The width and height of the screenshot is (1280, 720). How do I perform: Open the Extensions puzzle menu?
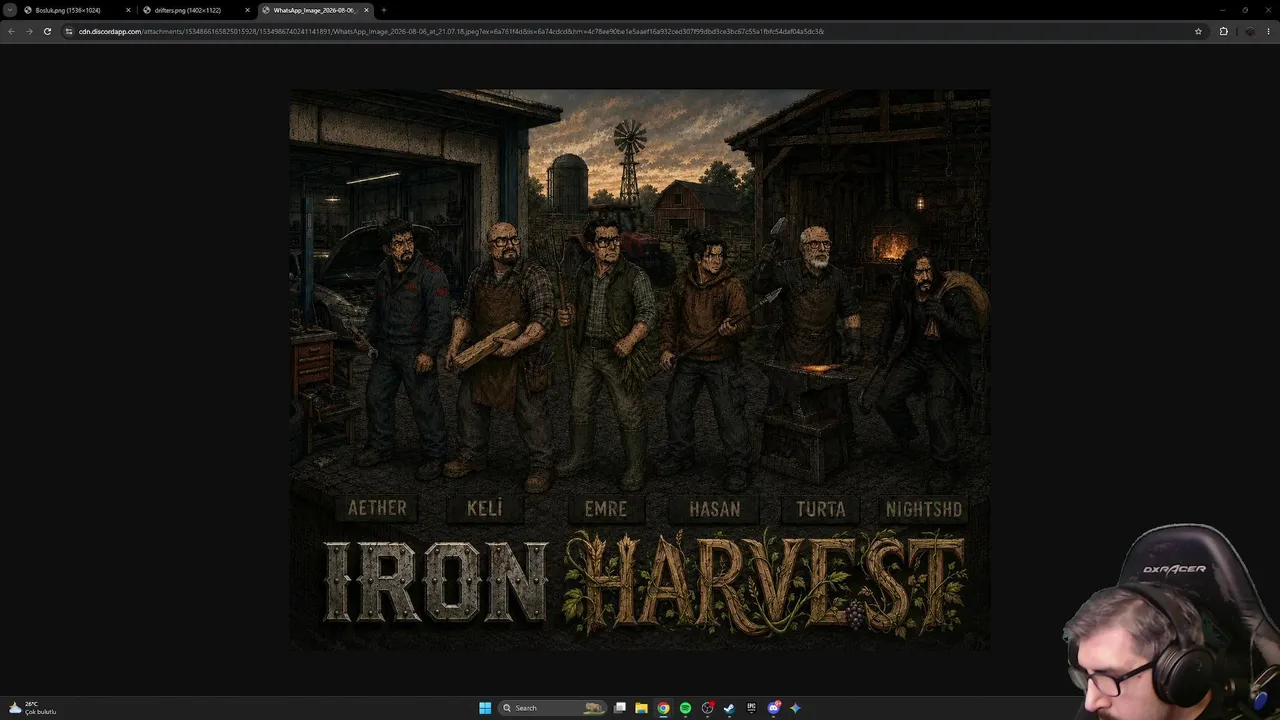(1223, 31)
